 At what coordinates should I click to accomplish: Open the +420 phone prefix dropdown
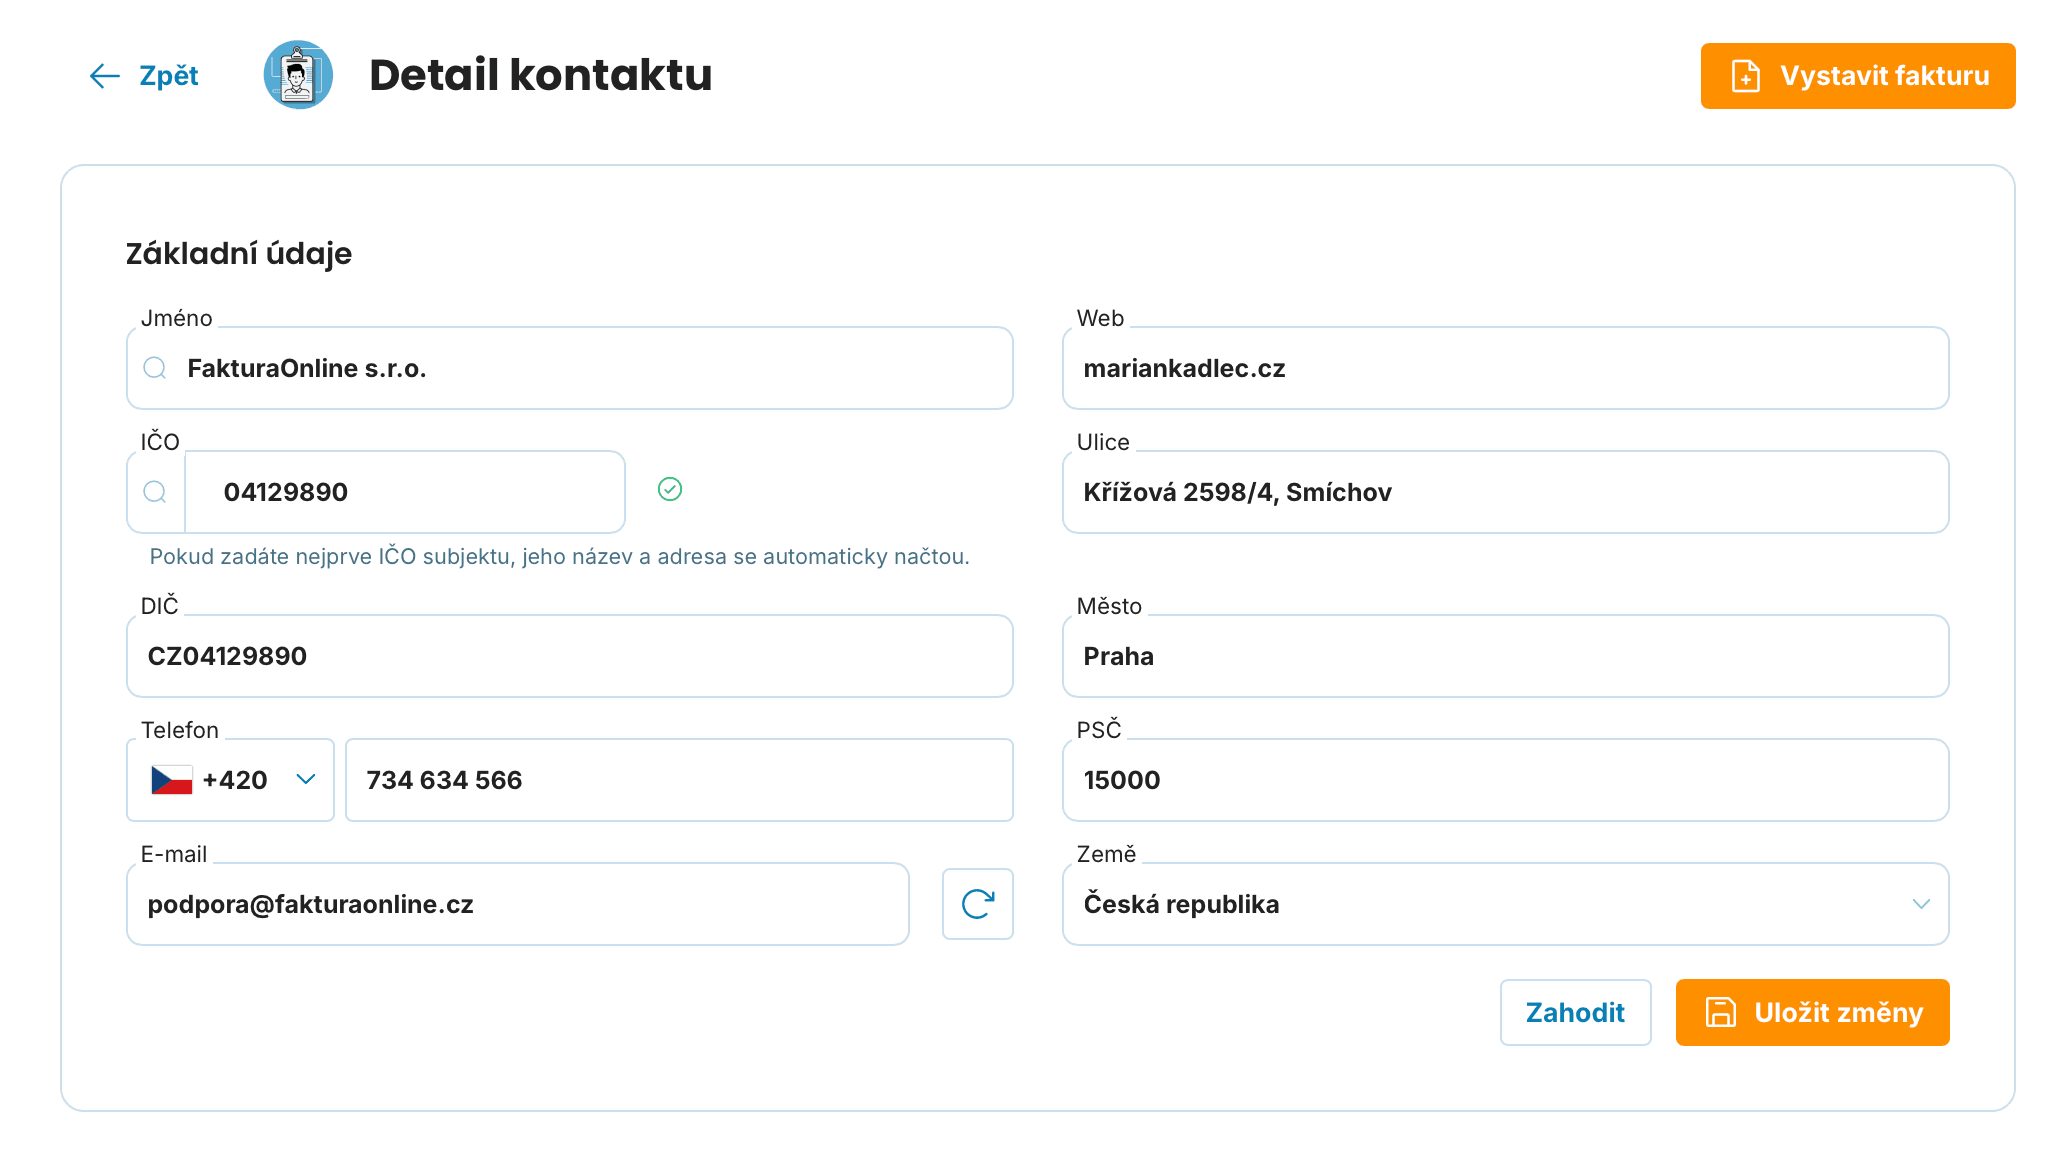coord(230,780)
